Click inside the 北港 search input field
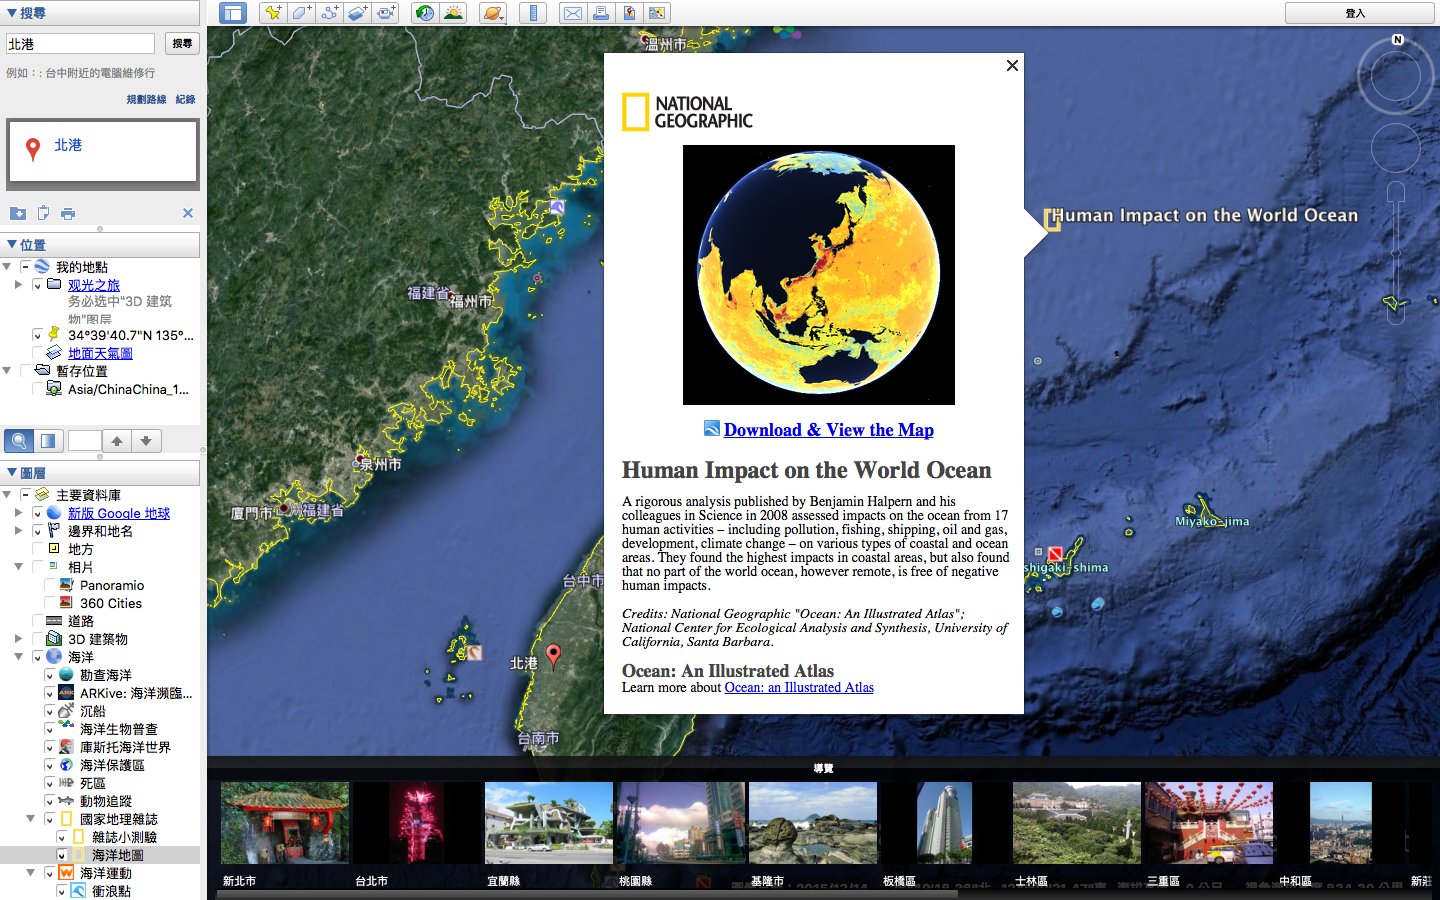1440x900 pixels. tap(80, 44)
